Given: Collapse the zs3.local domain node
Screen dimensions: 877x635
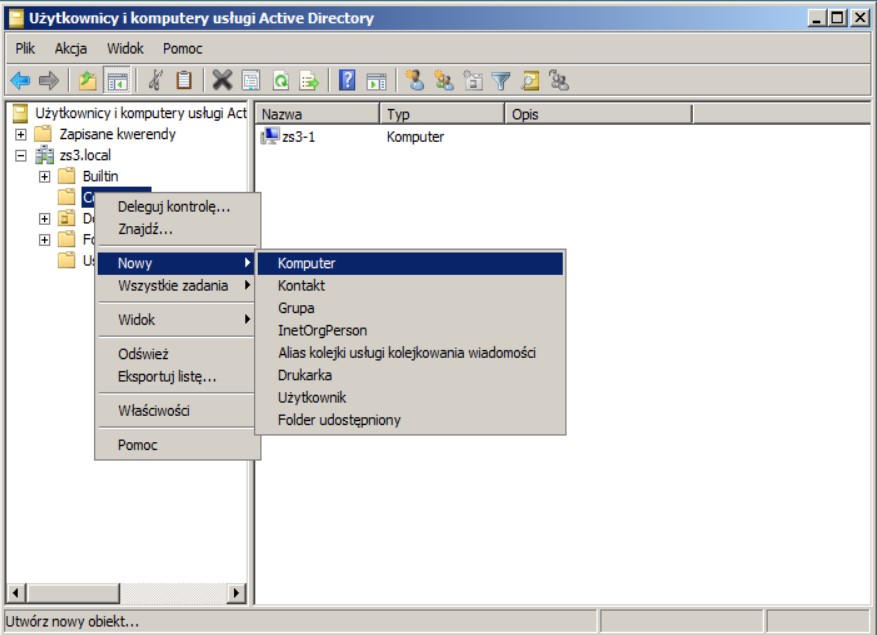Looking at the screenshot, I should [x=21, y=156].
